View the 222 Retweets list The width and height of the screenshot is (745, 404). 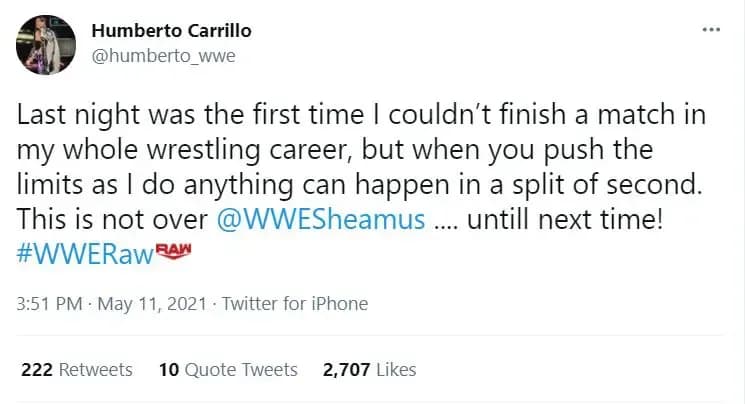pos(77,369)
